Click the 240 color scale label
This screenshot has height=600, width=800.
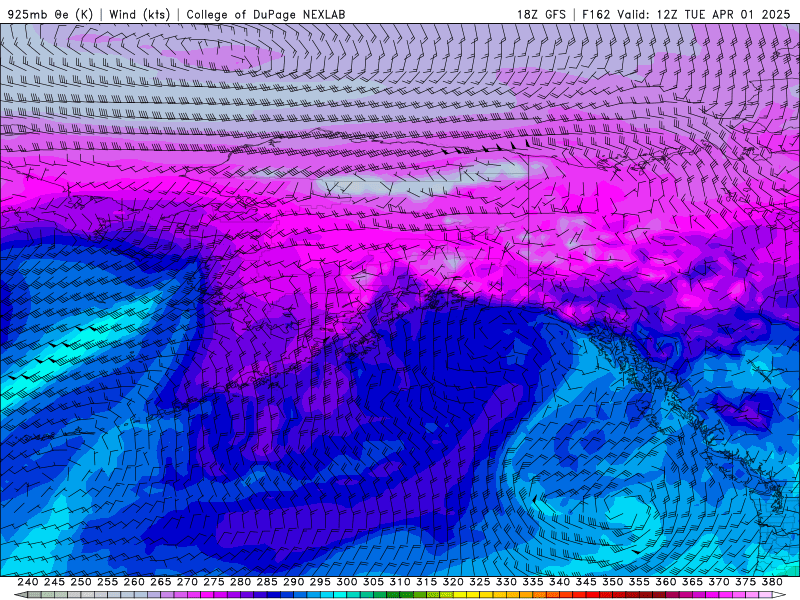[x=28, y=582]
